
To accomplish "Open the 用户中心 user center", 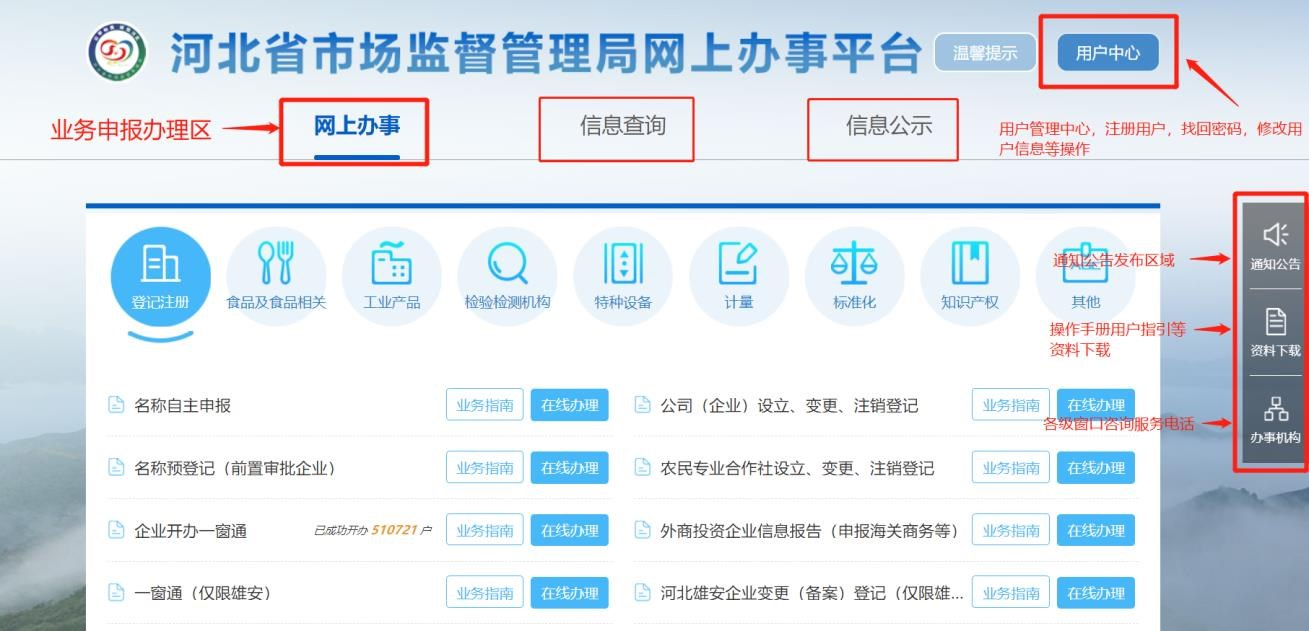I will click(1109, 52).
